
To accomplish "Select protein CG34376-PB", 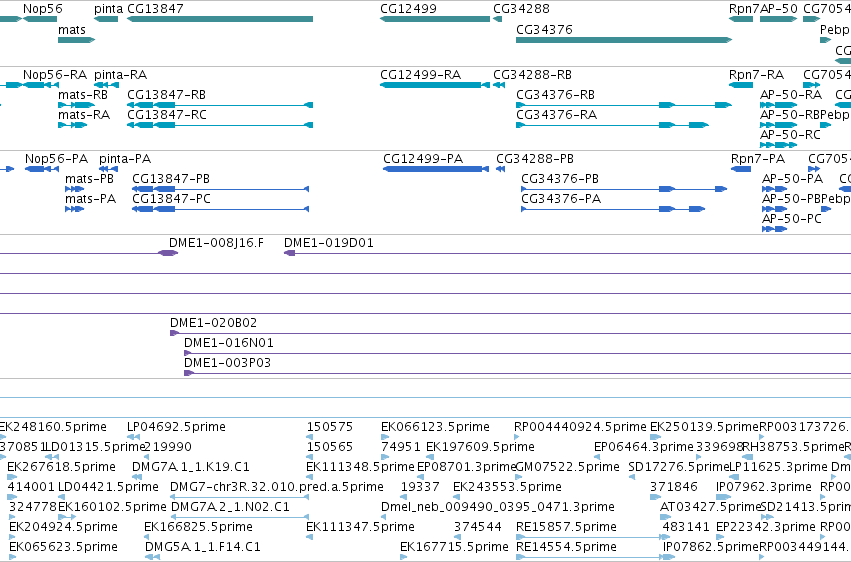I will tap(624, 189).
